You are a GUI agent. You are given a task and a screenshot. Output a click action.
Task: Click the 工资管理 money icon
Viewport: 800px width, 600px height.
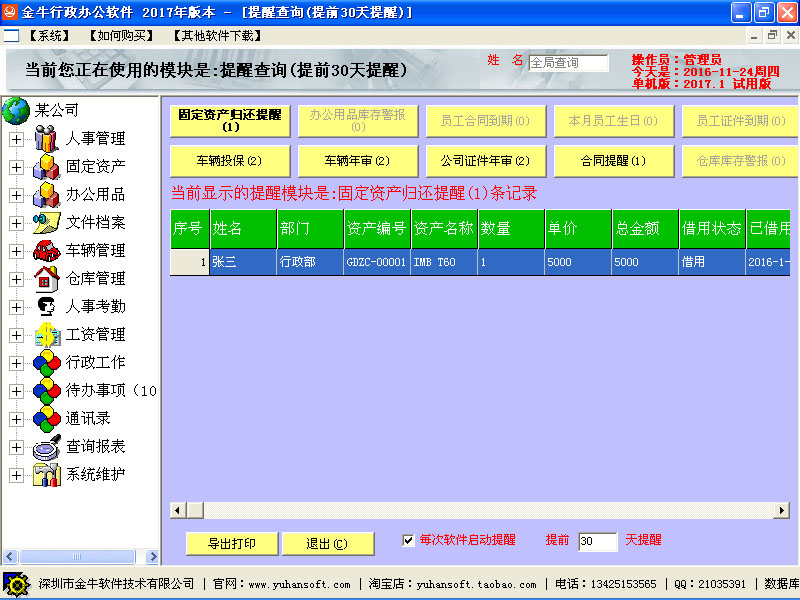point(47,334)
